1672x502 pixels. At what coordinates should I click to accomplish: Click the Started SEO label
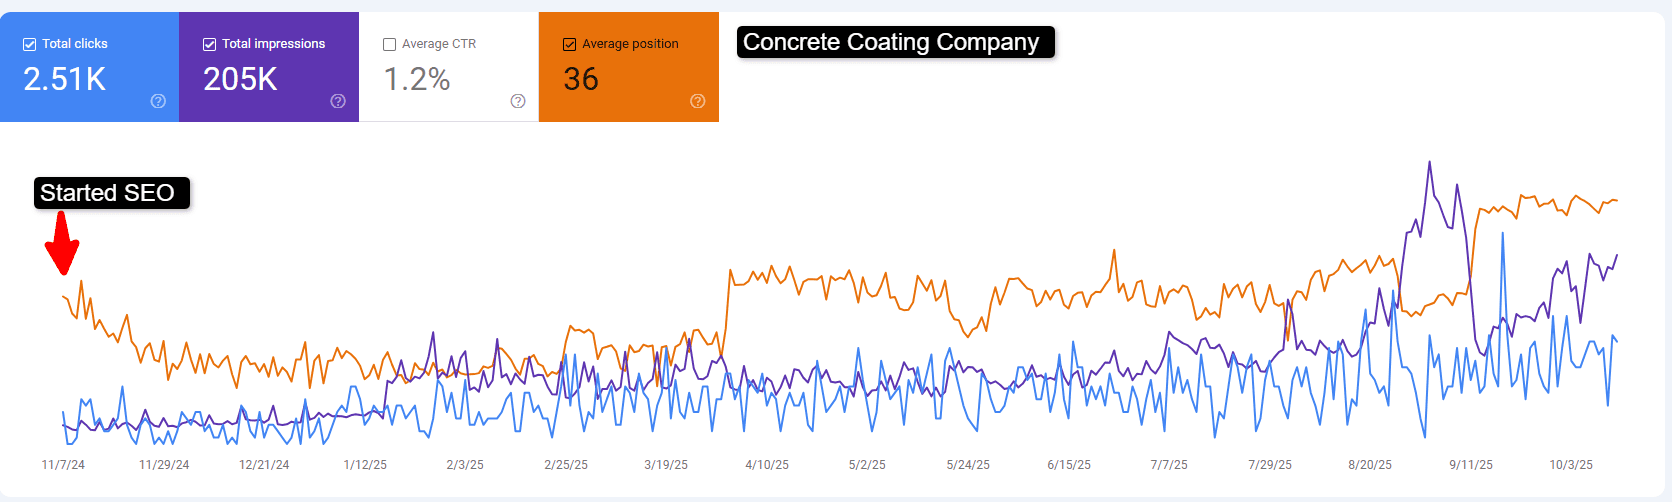pos(108,193)
